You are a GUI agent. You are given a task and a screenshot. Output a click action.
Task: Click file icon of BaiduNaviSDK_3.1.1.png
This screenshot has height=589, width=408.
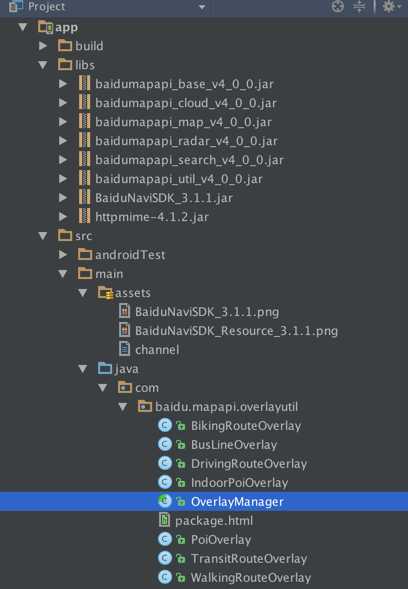point(124,311)
